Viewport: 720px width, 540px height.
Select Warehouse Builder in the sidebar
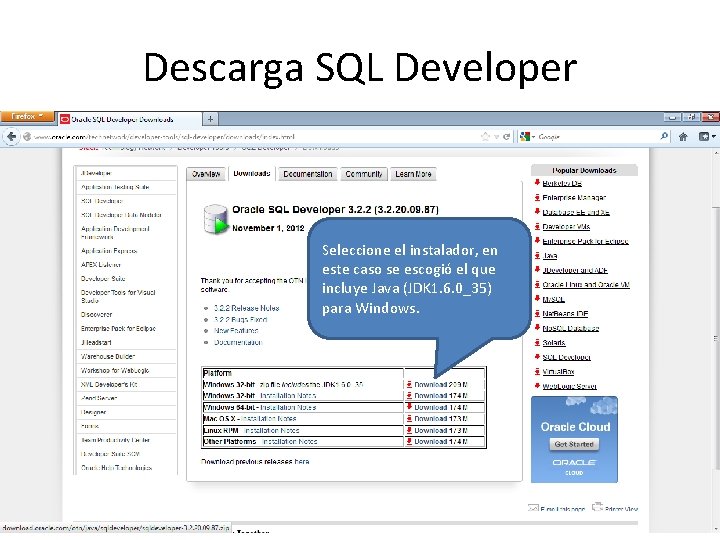pos(108,356)
